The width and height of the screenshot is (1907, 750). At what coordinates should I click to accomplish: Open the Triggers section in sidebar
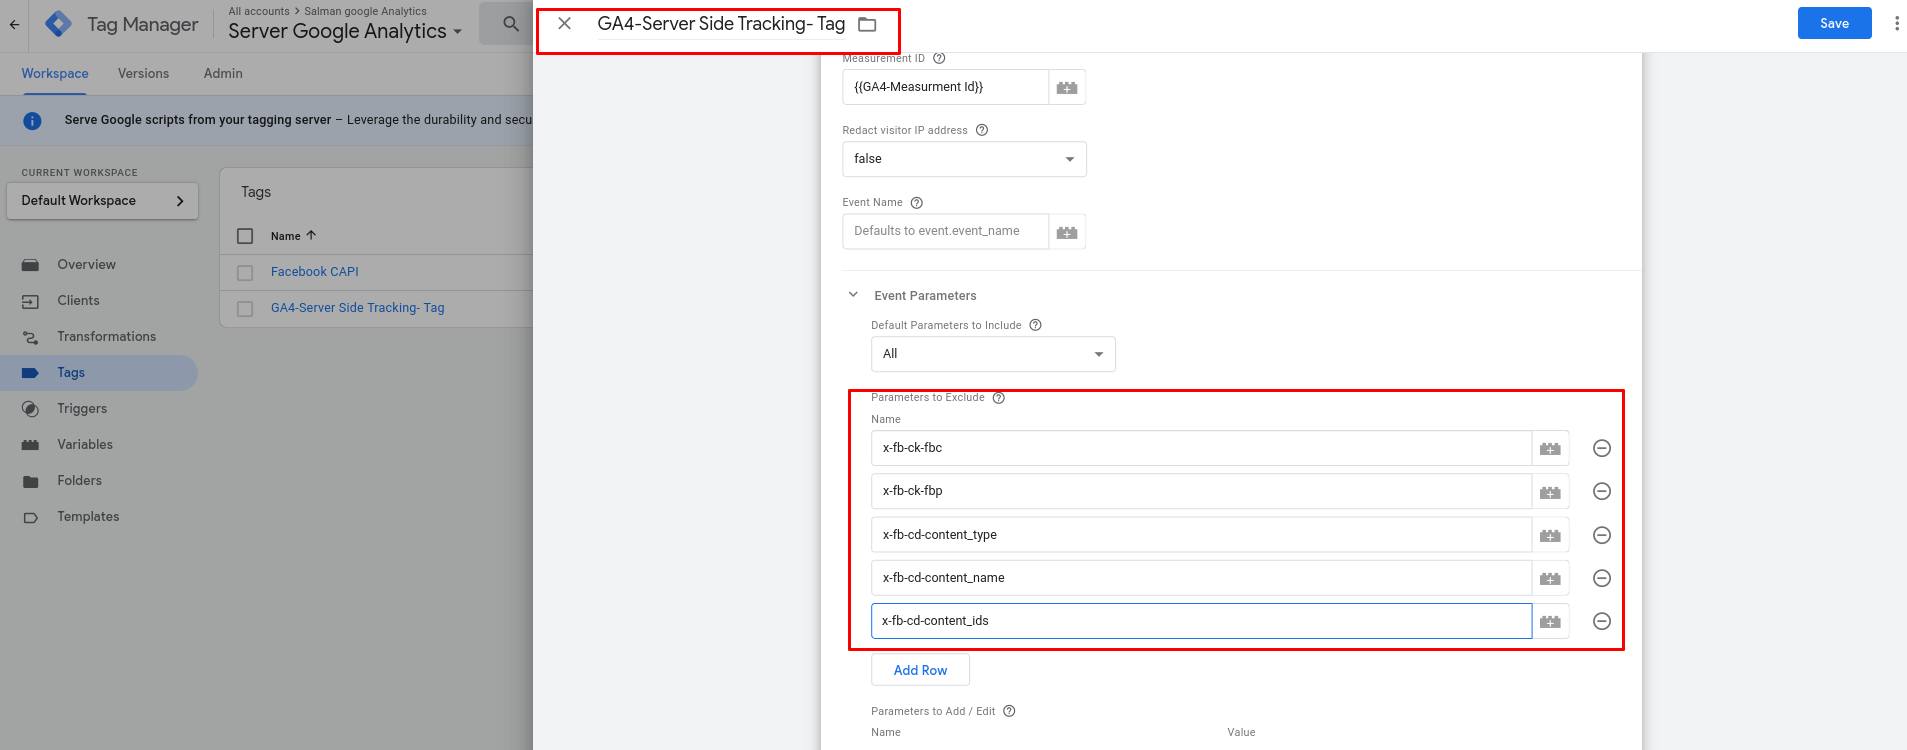pyautogui.click(x=82, y=408)
